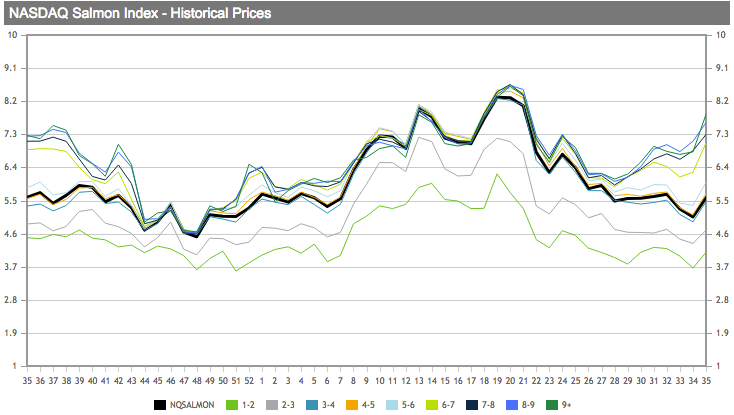Toggle the 5-6 series legend label

tap(408, 405)
